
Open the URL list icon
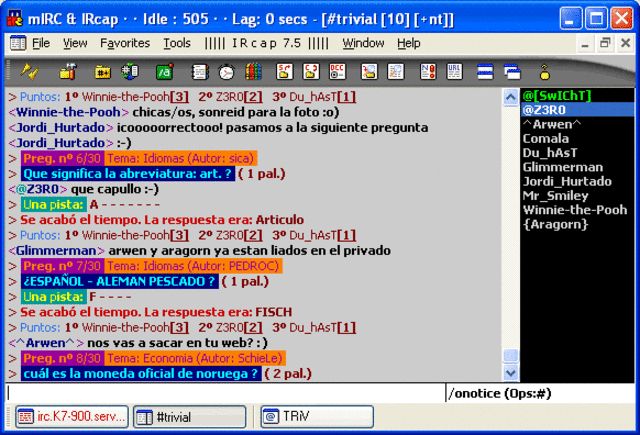[x=454, y=72]
